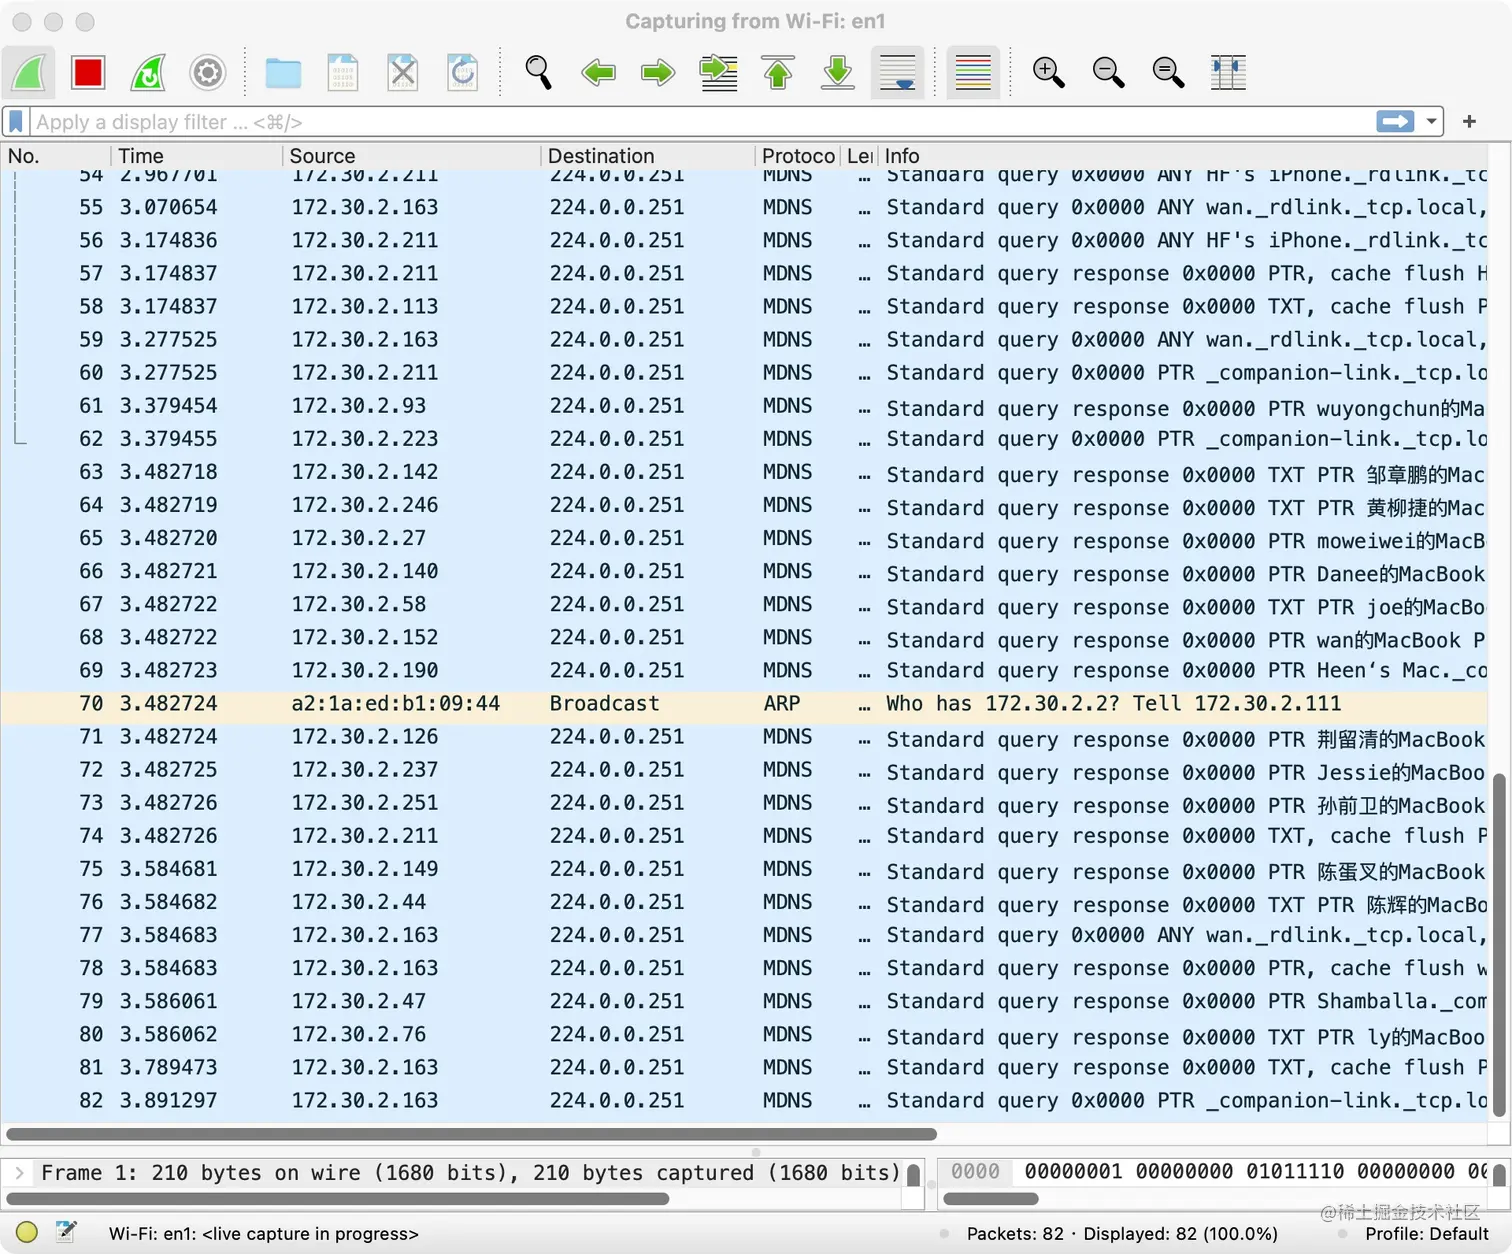The width and height of the screenshot is (1512, 1254).
Task: Sort packets by the Source column
Action: click(x=412, y=156)
